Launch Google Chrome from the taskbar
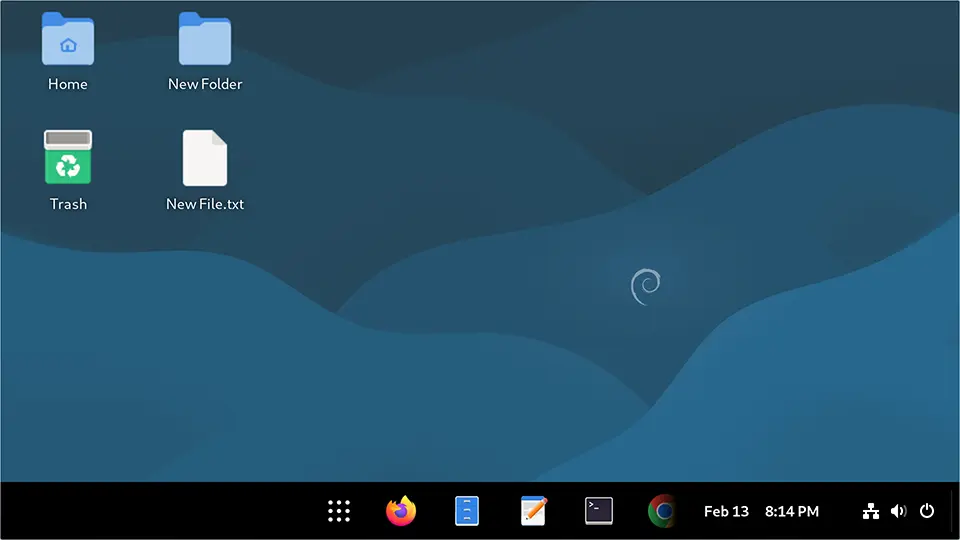Image resolution: width=960 pixels, height=540 pixels. [662, 511]
